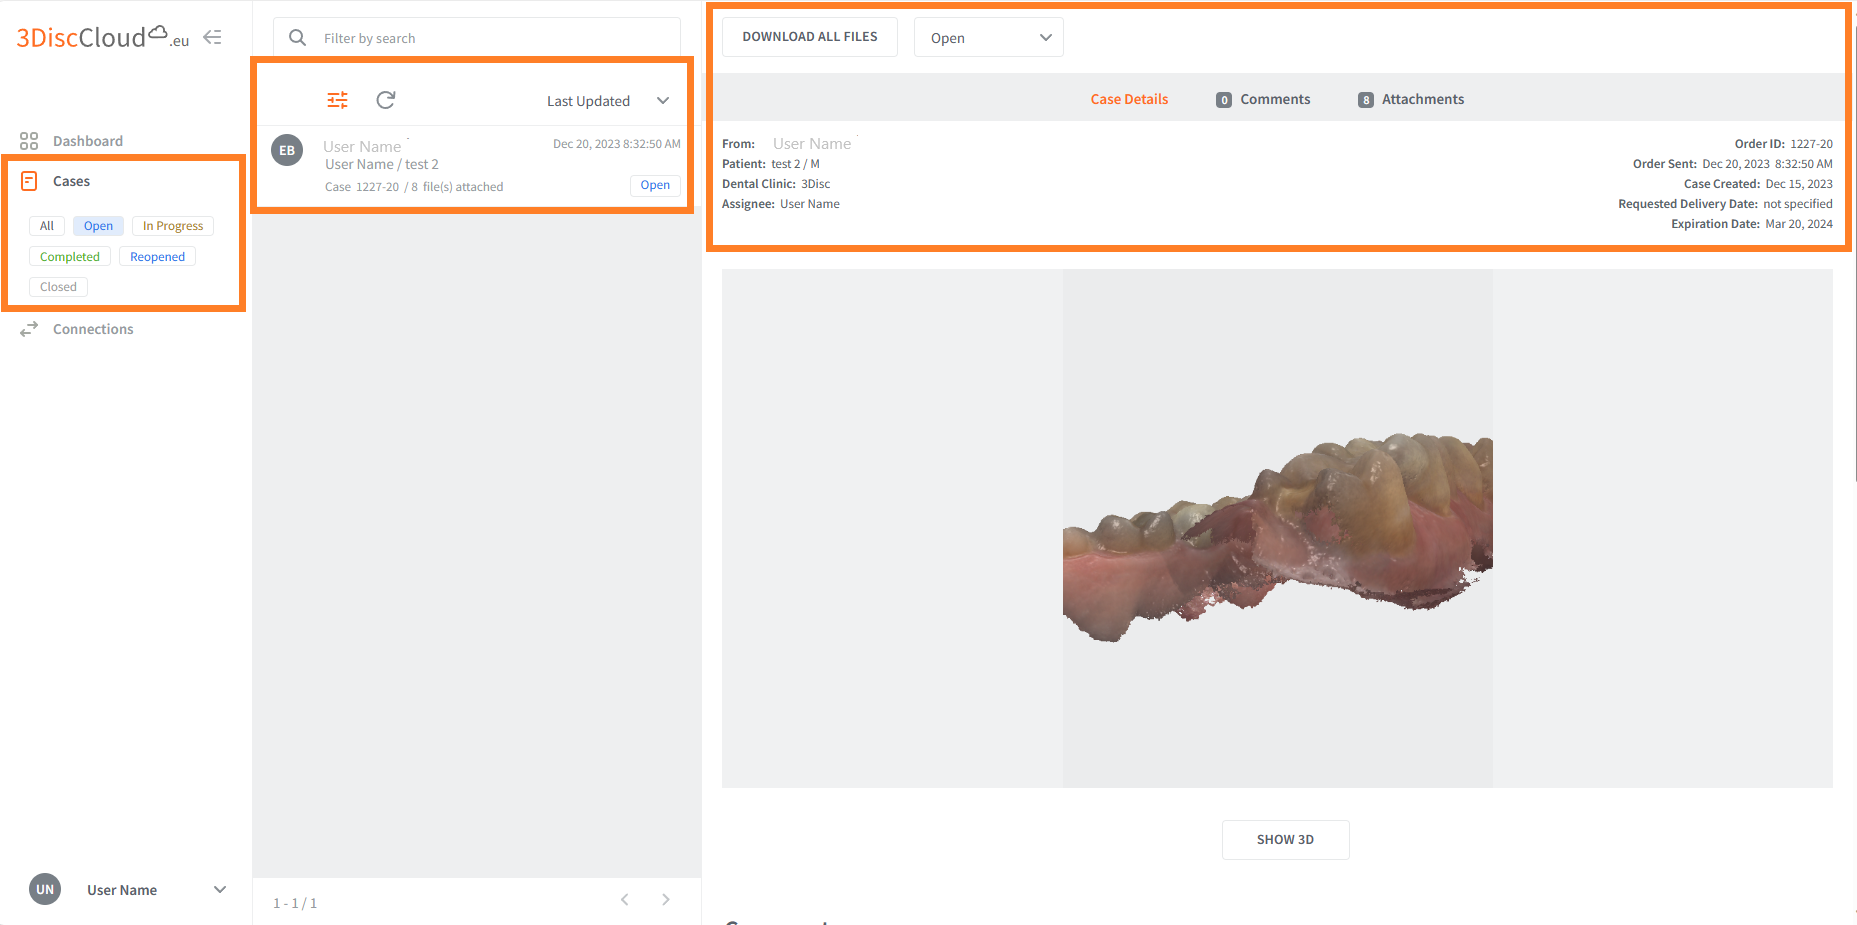Screen dimensions: 1857x925
Task: Click the Expiration Date Mar 20, 2024
Action: [x=1752, y=224]
